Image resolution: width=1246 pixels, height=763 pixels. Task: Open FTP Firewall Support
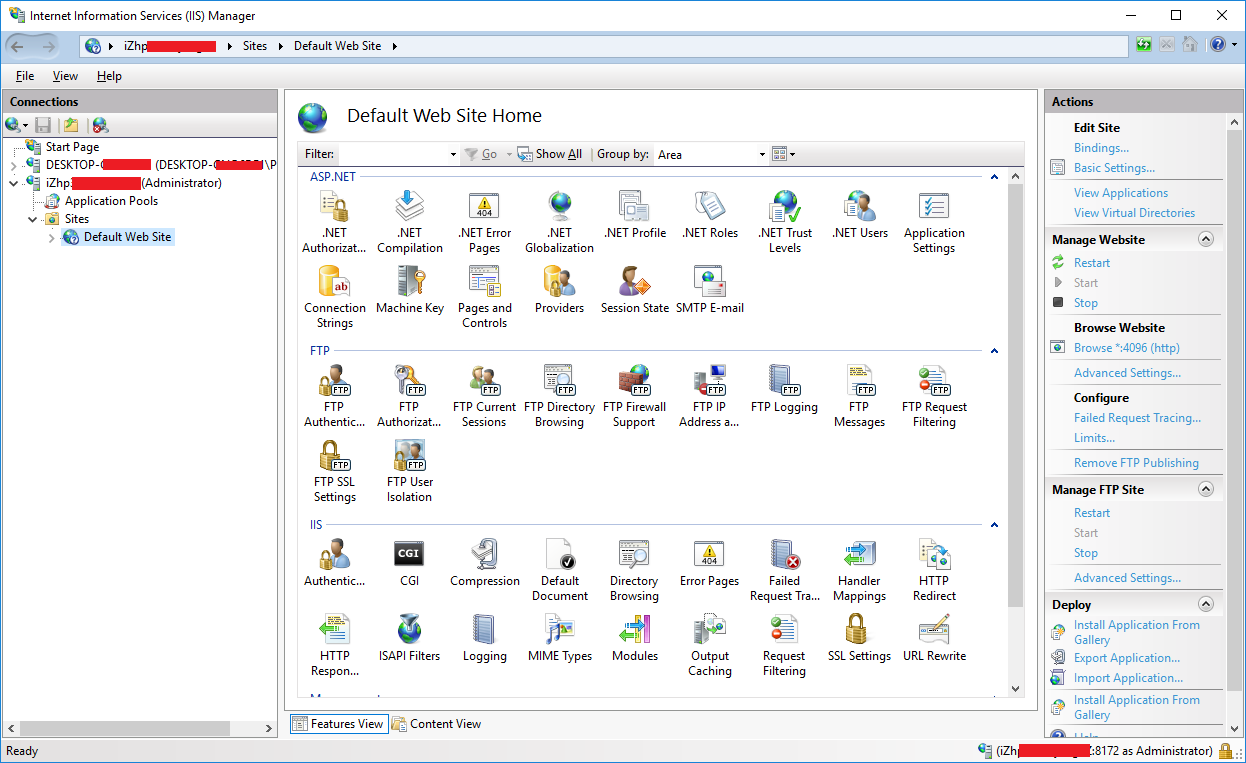pos(634,395)
